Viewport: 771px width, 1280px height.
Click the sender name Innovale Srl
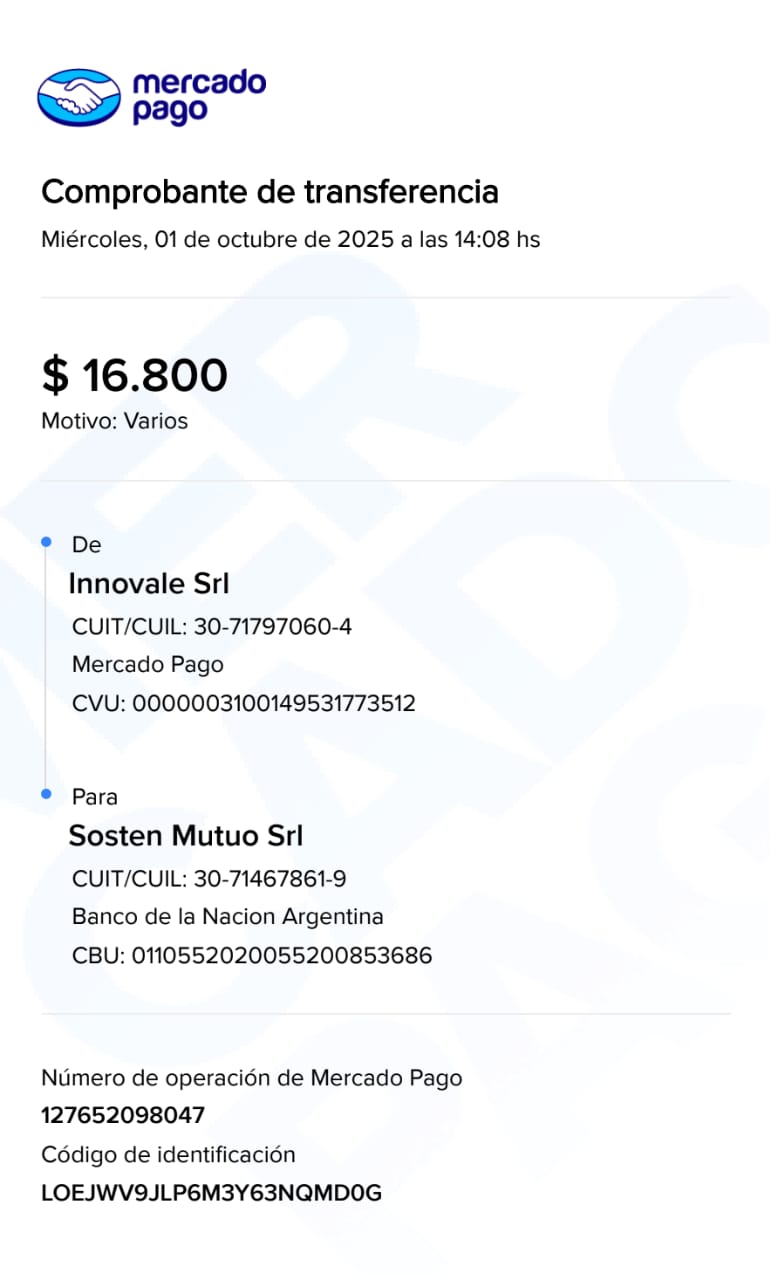point(148,583)
